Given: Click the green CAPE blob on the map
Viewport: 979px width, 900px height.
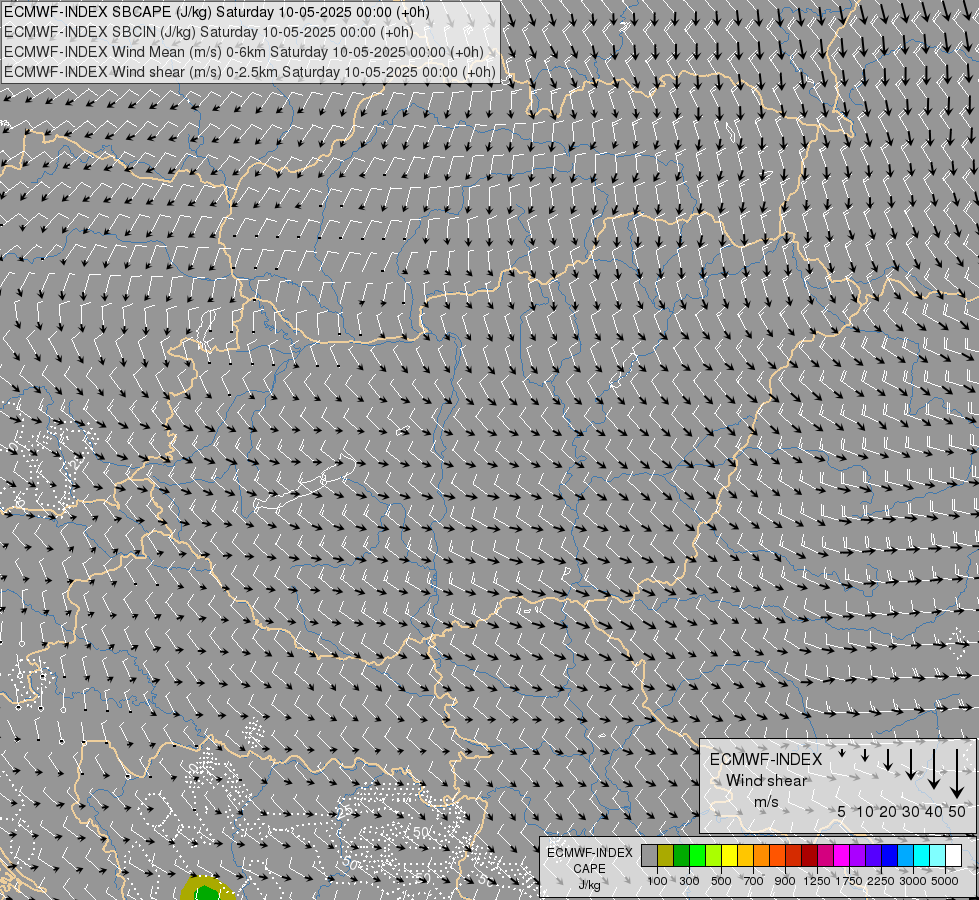Looking at the screenshot, I should pyautogui.click(x=207, y=892).
